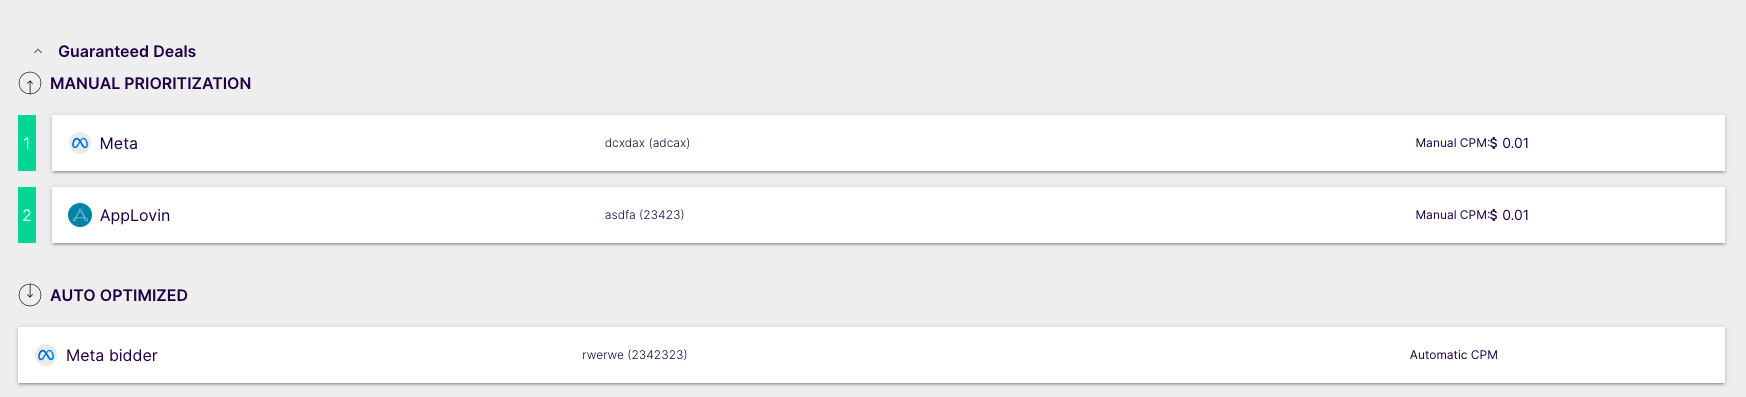Click the Meta logo icon in row 1
The width and height of the screenshot is (1746, 397).
[x=80, y=143]
